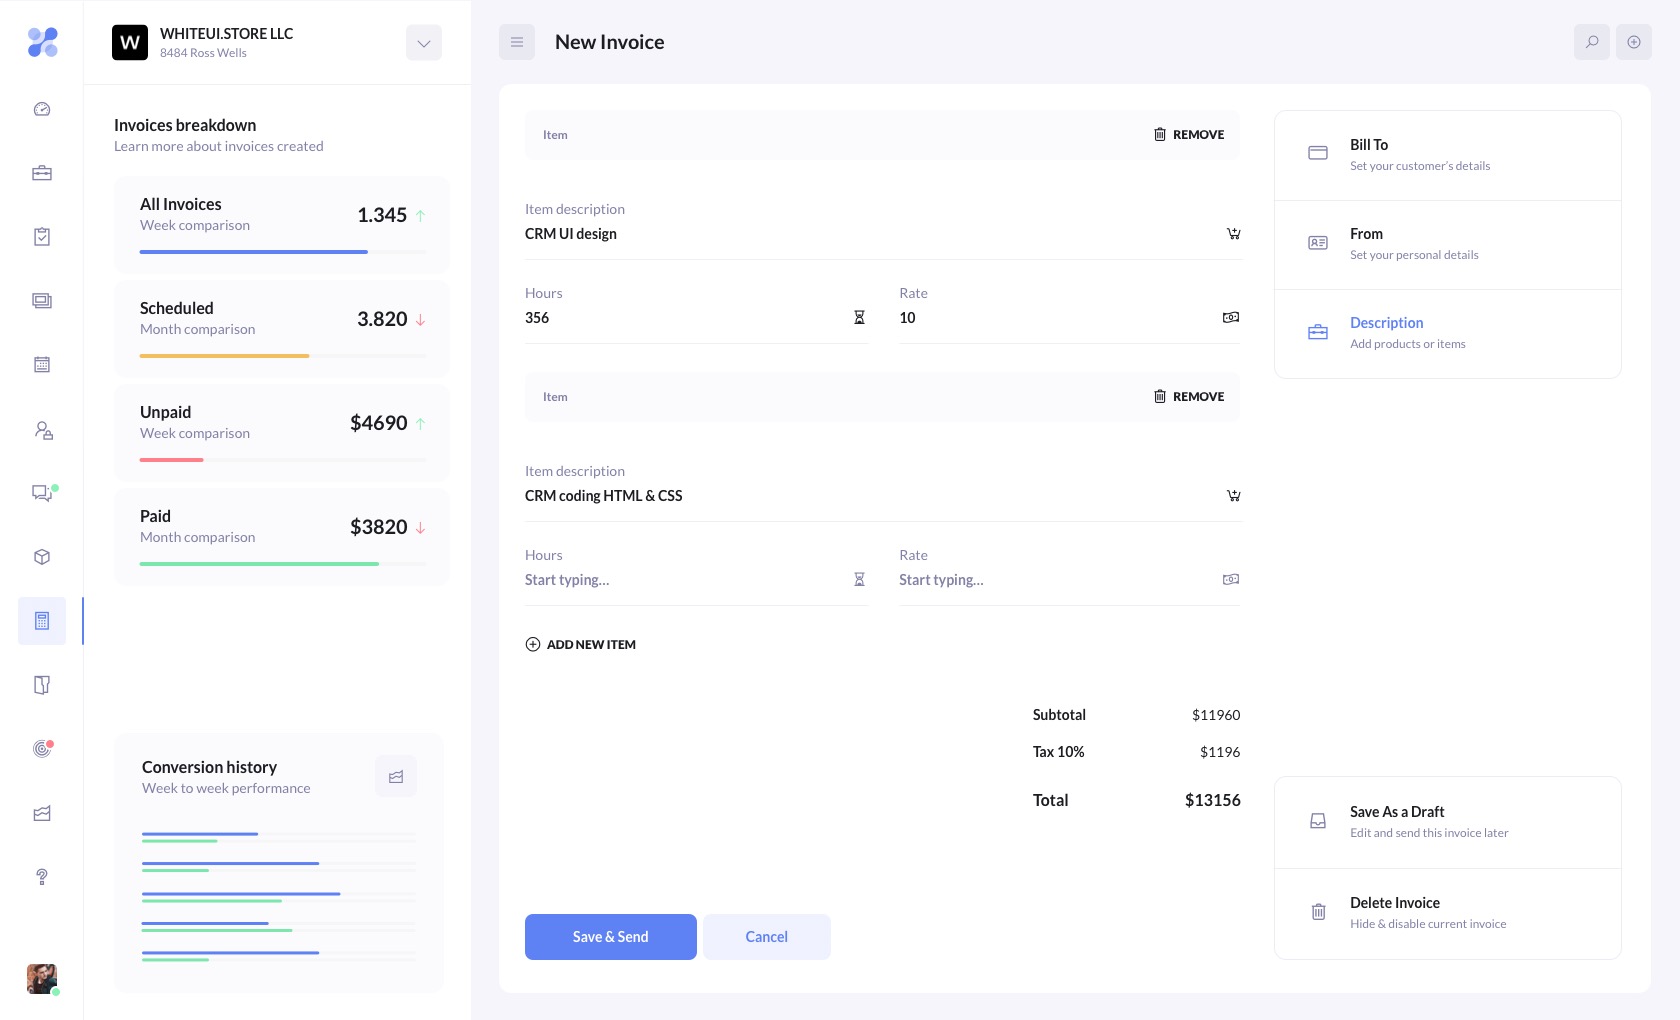Click the Tax 10% label

(x=1058, y=752)
